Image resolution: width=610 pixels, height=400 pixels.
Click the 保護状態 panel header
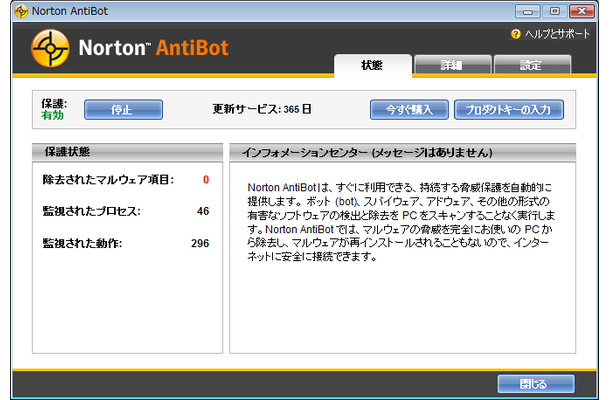pos(128,152)
